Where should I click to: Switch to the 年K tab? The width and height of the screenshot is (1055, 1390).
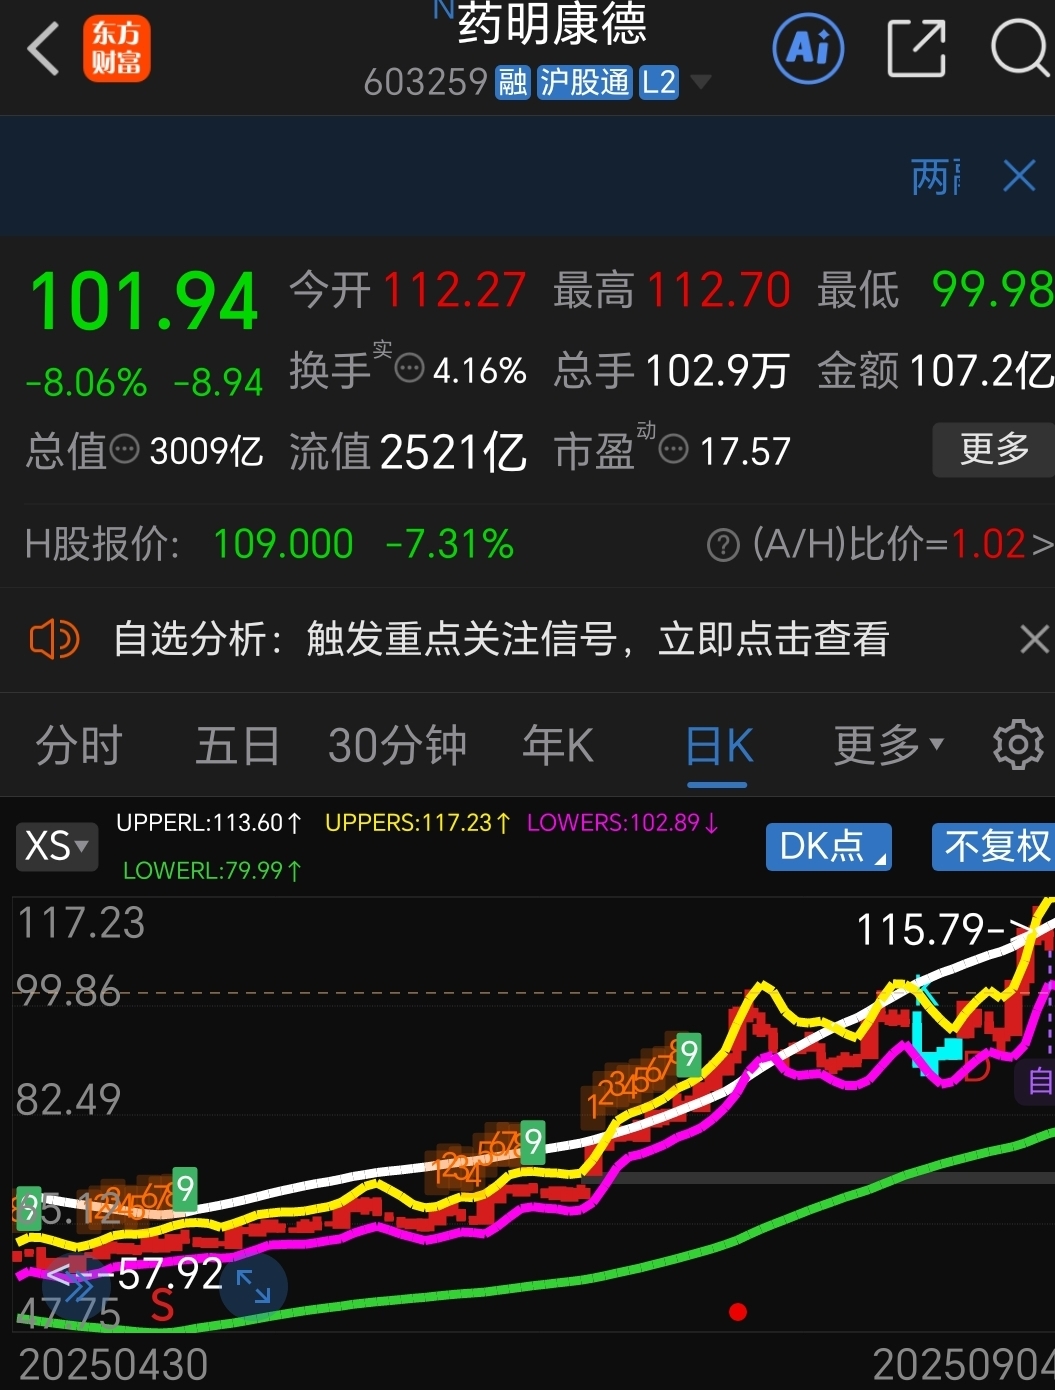[x=558, y=746]
